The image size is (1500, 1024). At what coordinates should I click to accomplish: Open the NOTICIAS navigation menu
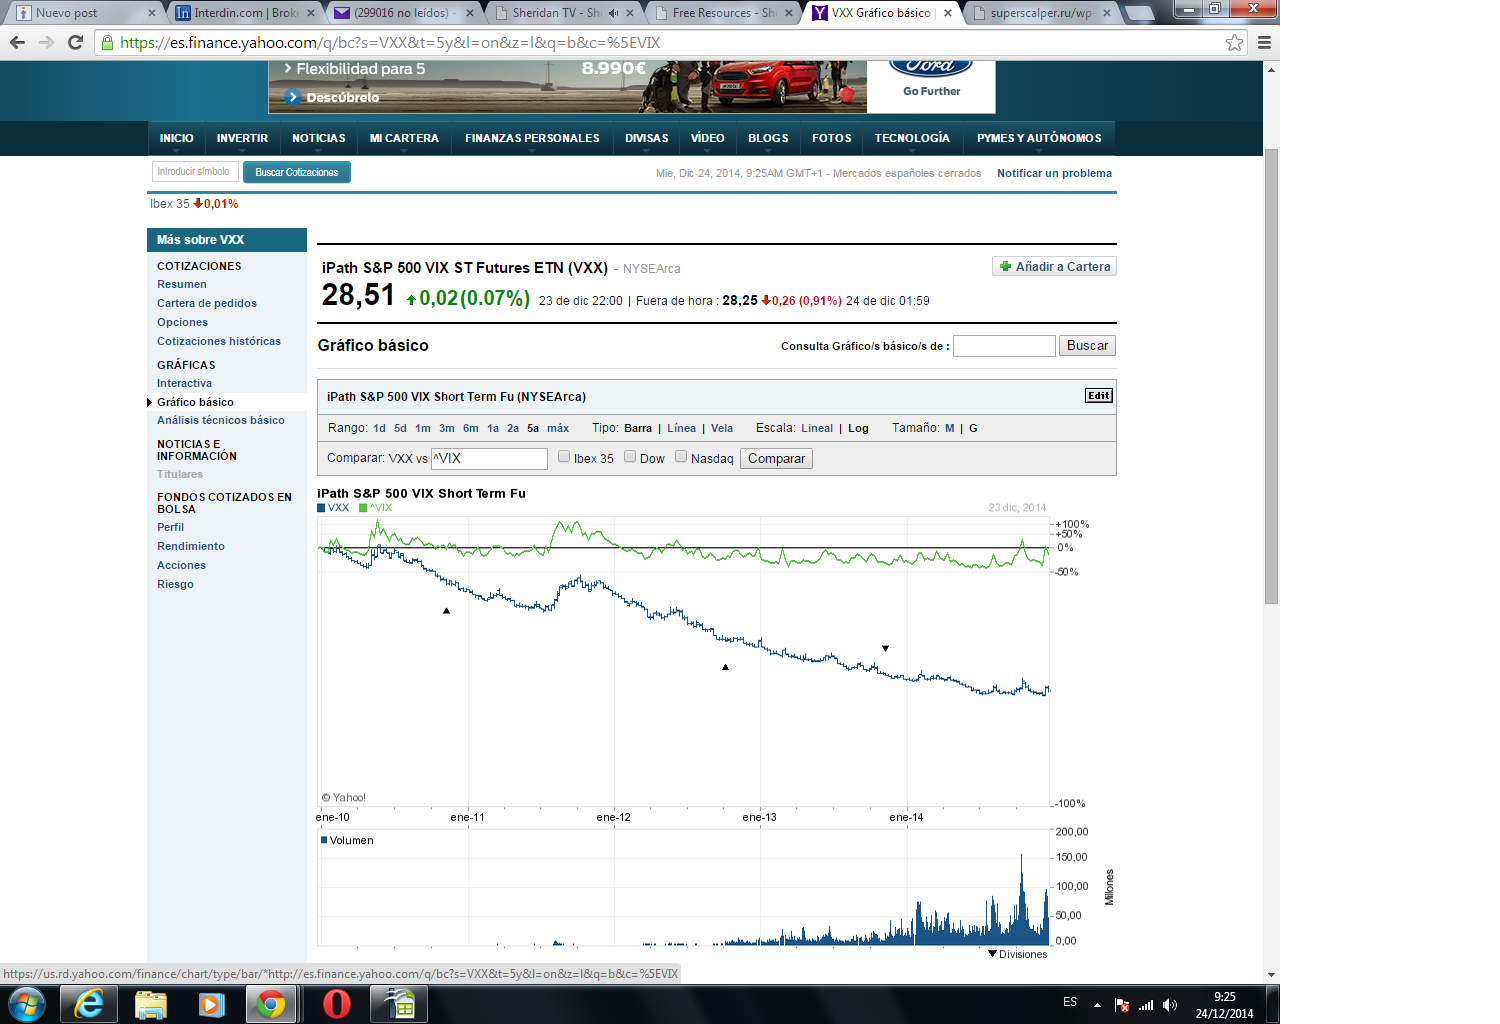(319, 138)
